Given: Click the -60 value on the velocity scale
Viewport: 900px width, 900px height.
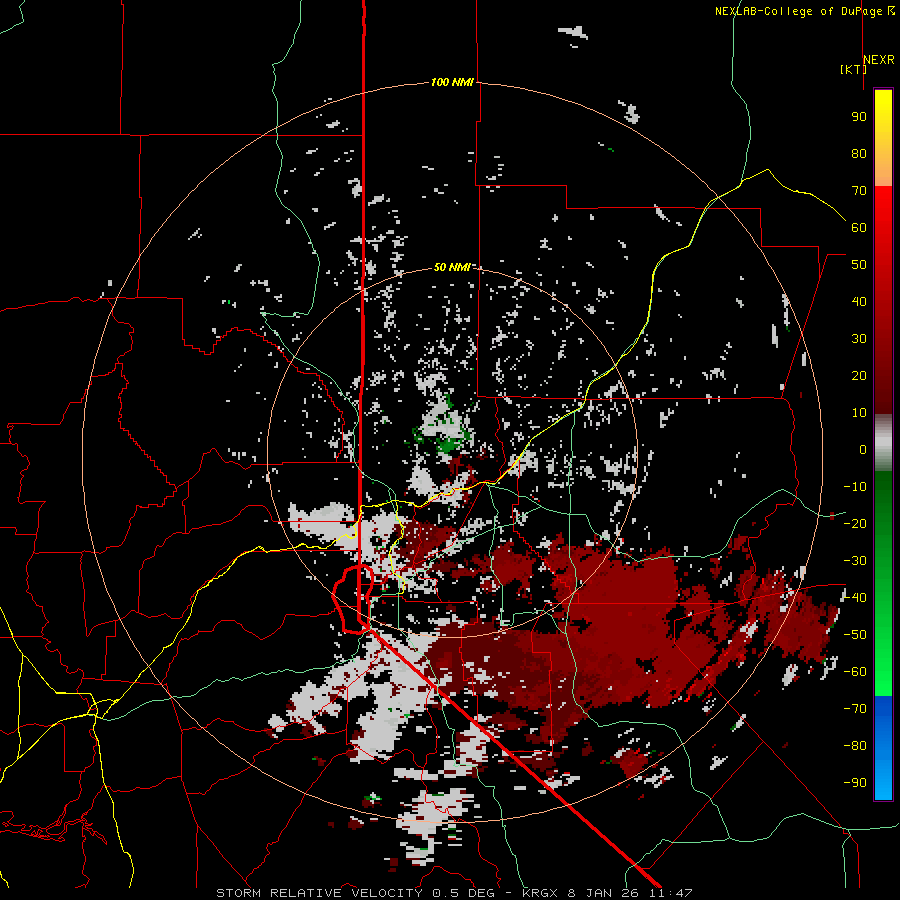Looking at the screenshot, I should (x=855, y=672).
